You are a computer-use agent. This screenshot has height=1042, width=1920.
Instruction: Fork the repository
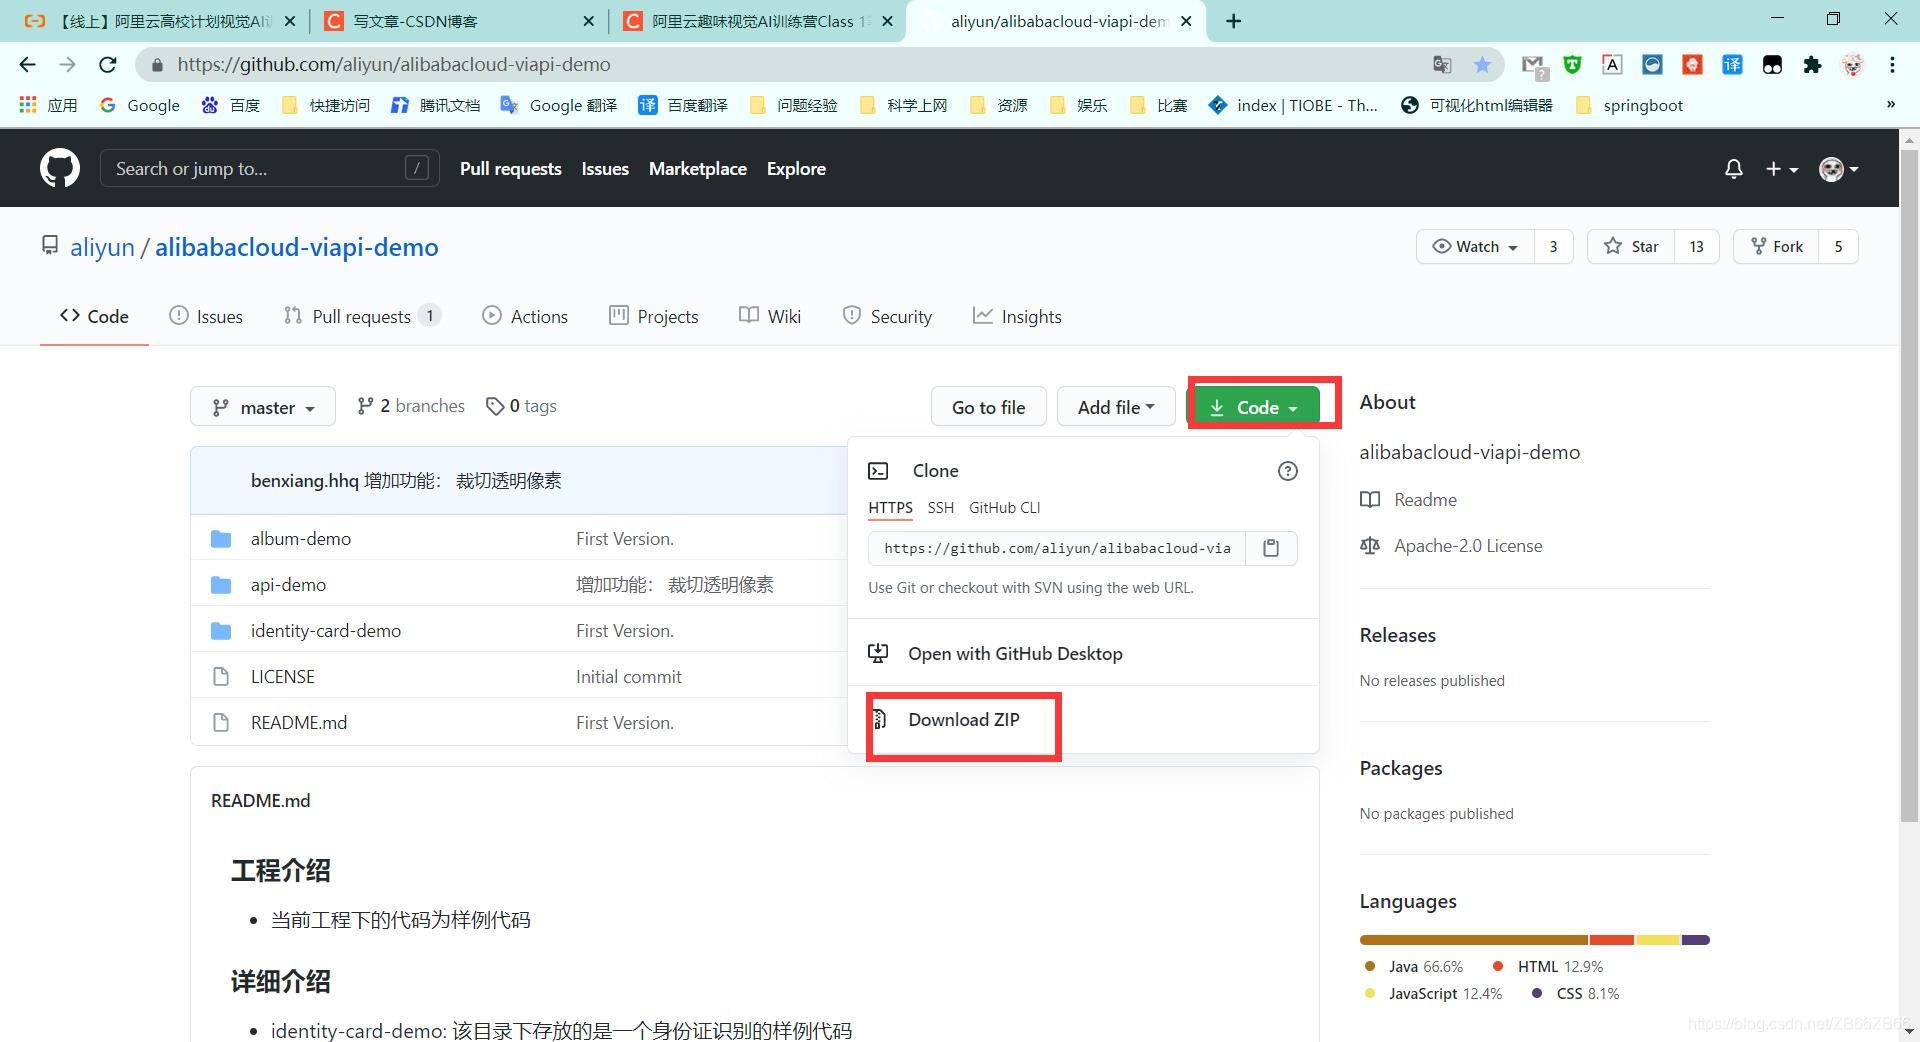coord(1777,247)
